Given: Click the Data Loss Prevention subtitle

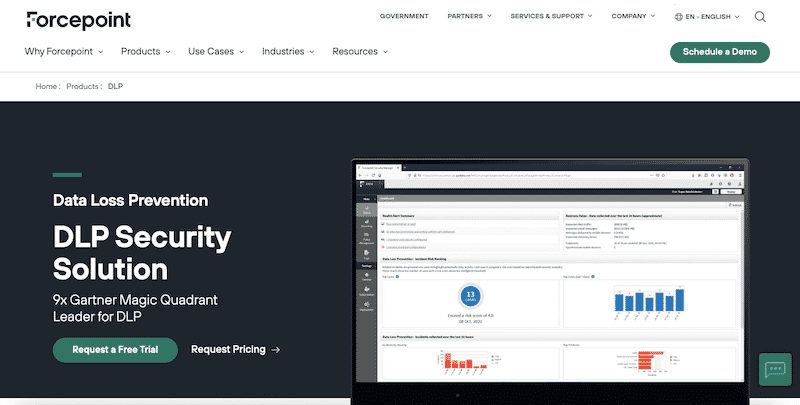Looking at the screenshot, I should 131,200.
